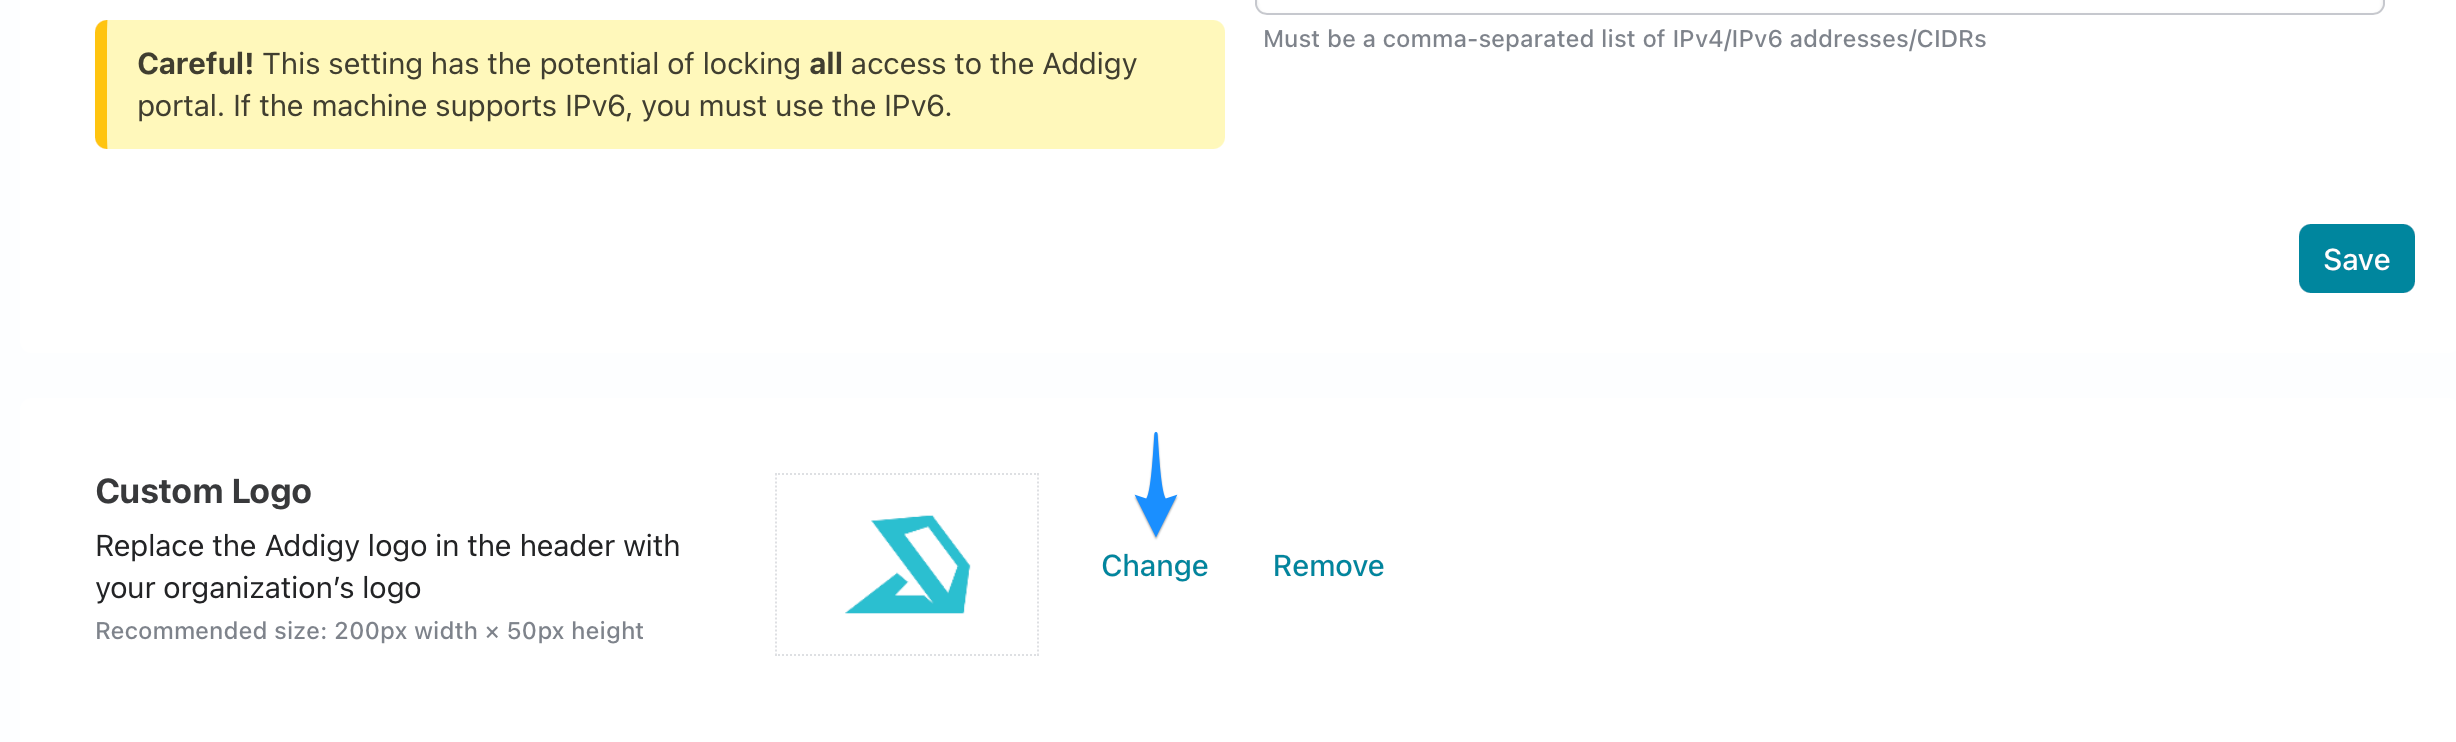Click the bold word all in warning
This screenshot has height=742, width=2456.
click(825, 64)
